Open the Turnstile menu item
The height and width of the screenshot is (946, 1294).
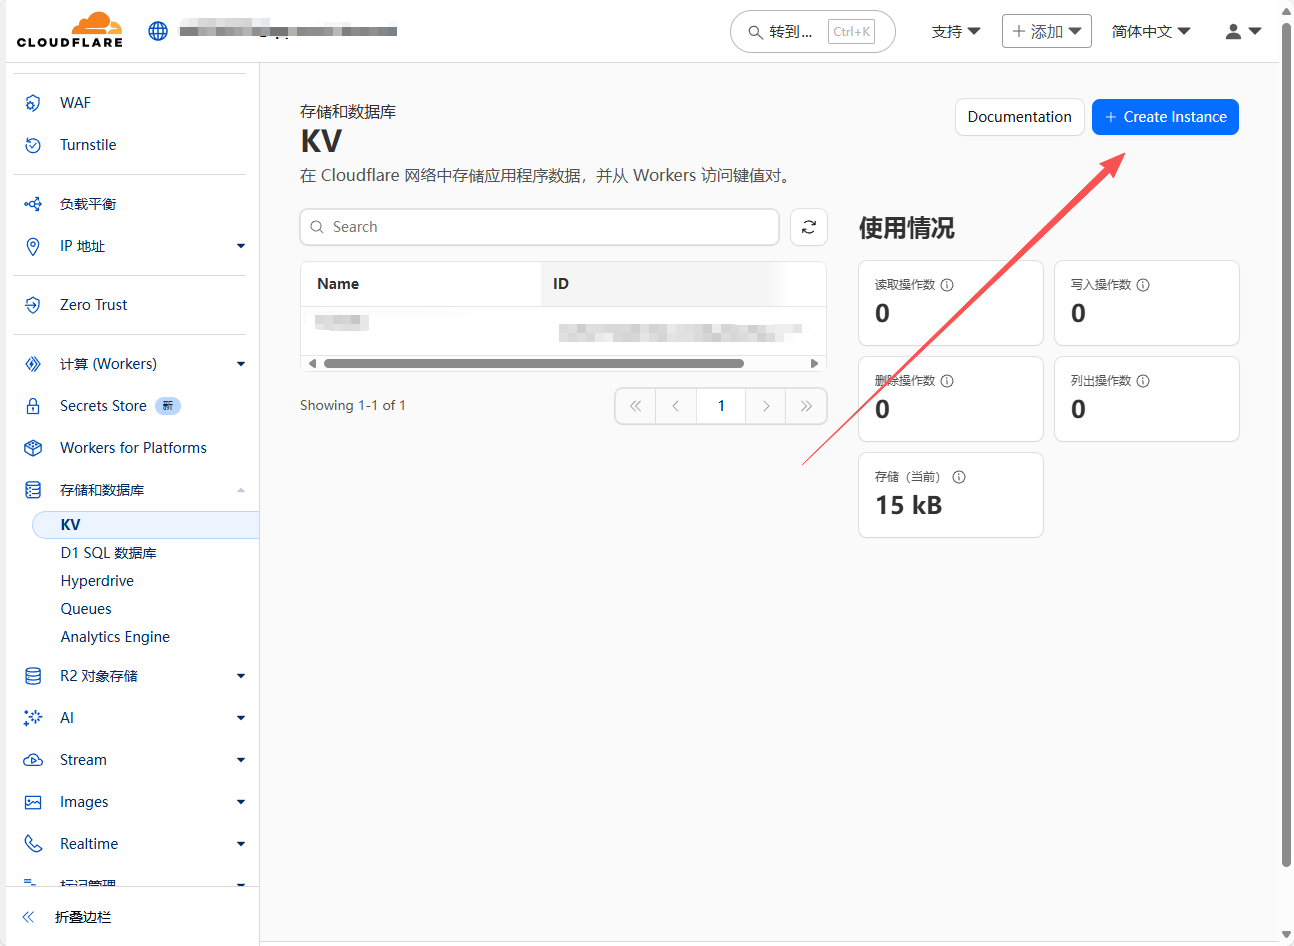pyautogui.click(x=88, y=145)
